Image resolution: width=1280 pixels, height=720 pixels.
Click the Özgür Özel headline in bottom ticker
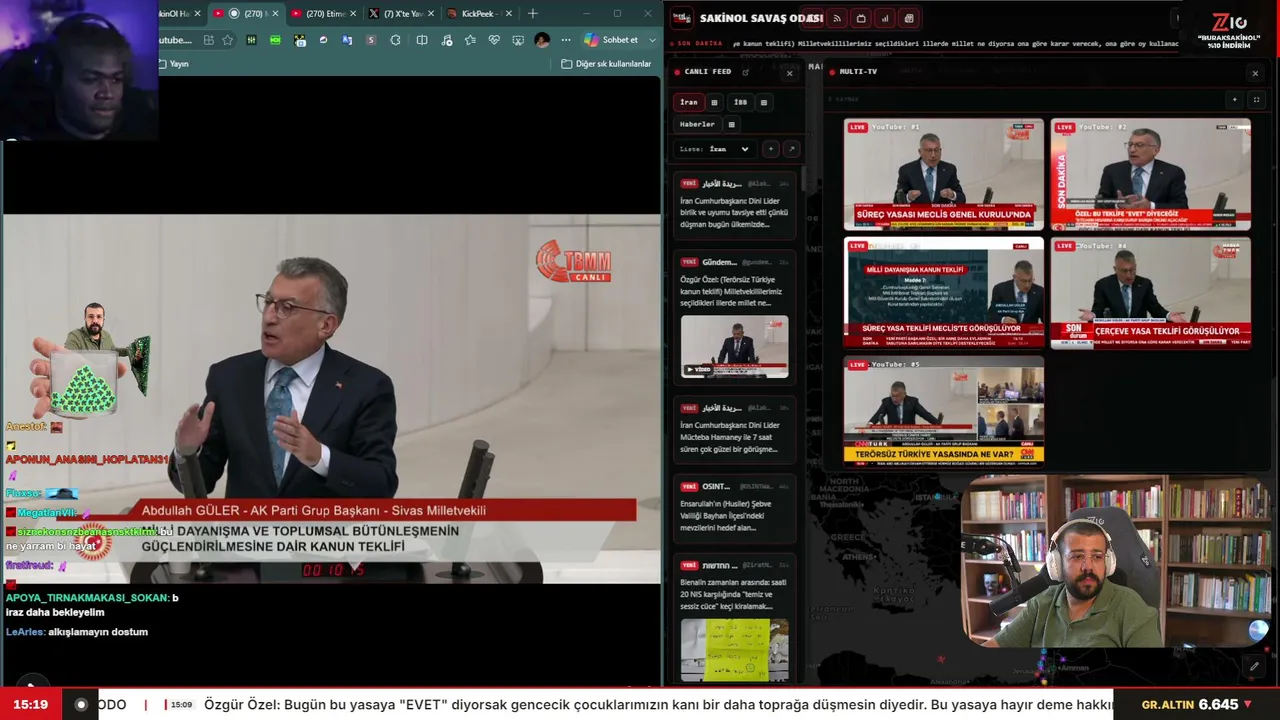(x=660, y=704)
